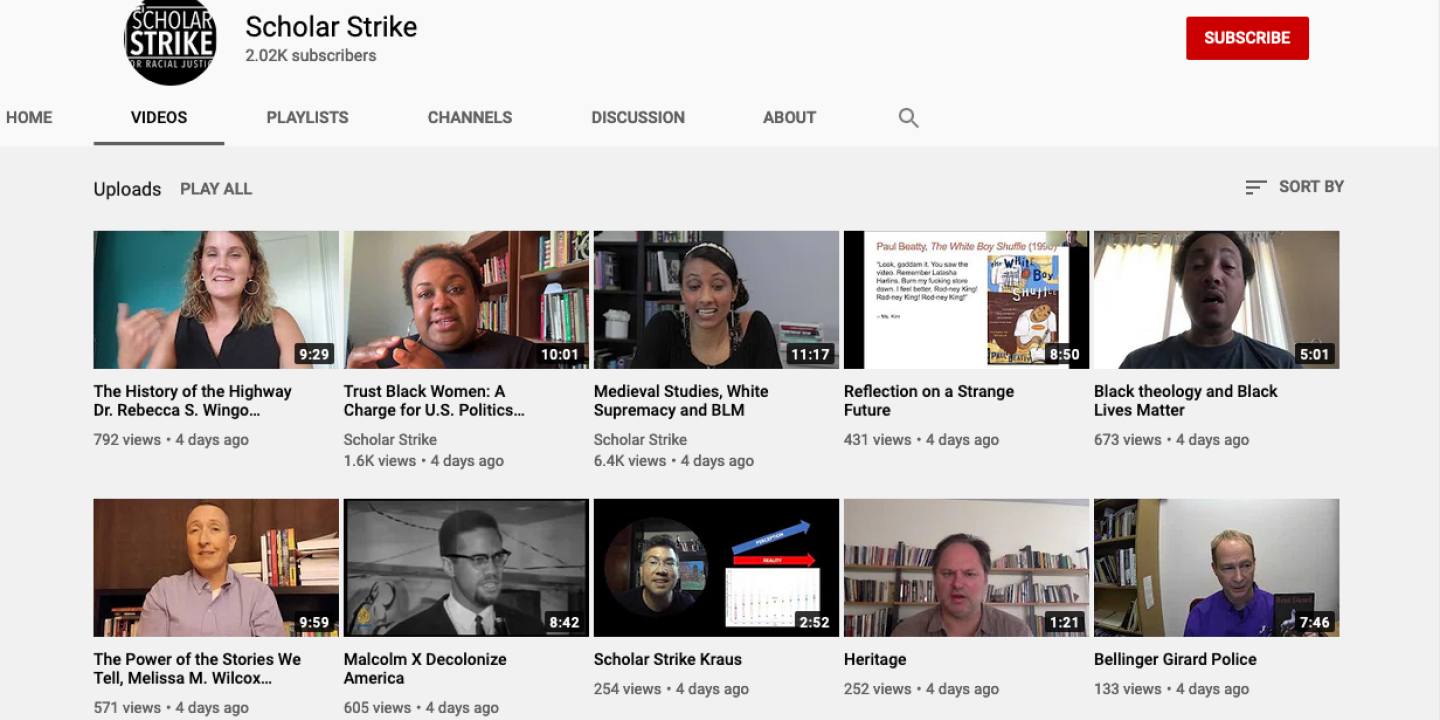View the Discussion tab
This screenshot has height=720, width=1440.
[638, 117]
